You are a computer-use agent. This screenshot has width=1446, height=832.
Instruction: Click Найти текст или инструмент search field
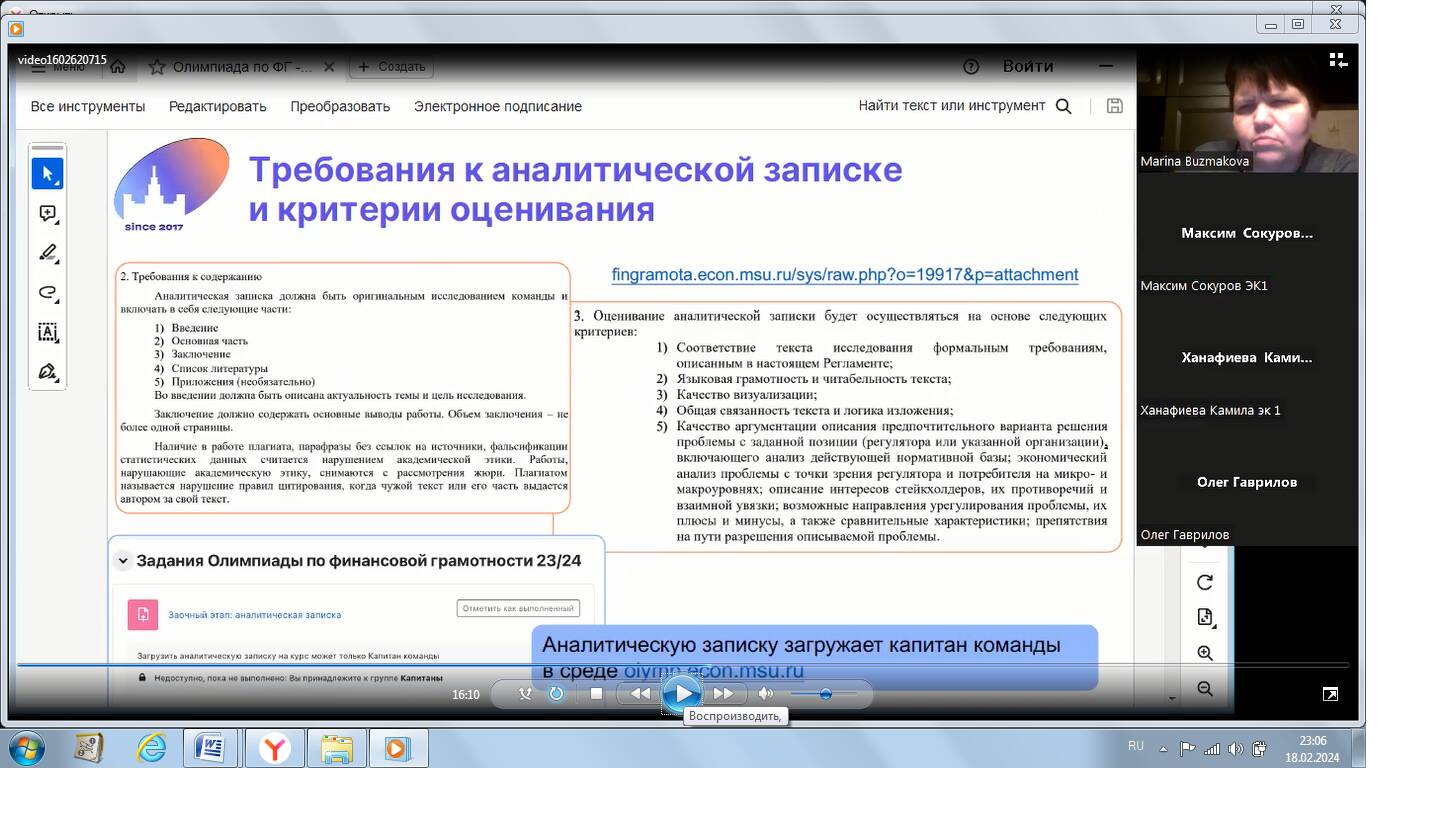pyautogui.click(x=951, y=105)
